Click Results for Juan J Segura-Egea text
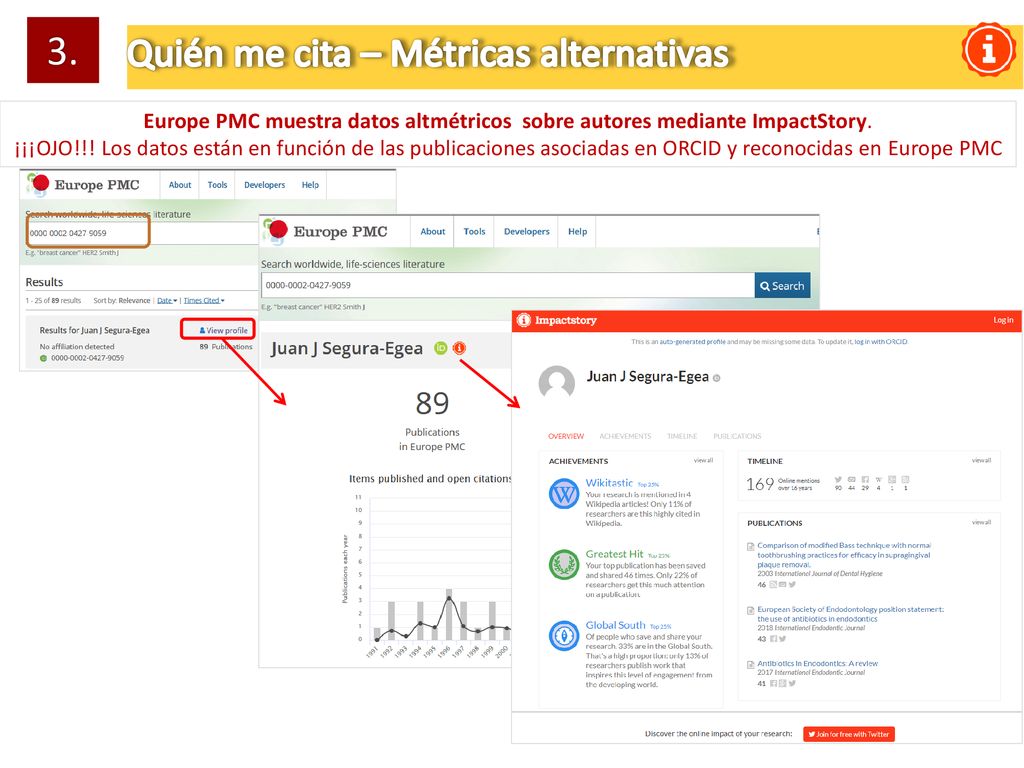The width and height of the screenshot is (1024, 768). [x=95, y=330]
